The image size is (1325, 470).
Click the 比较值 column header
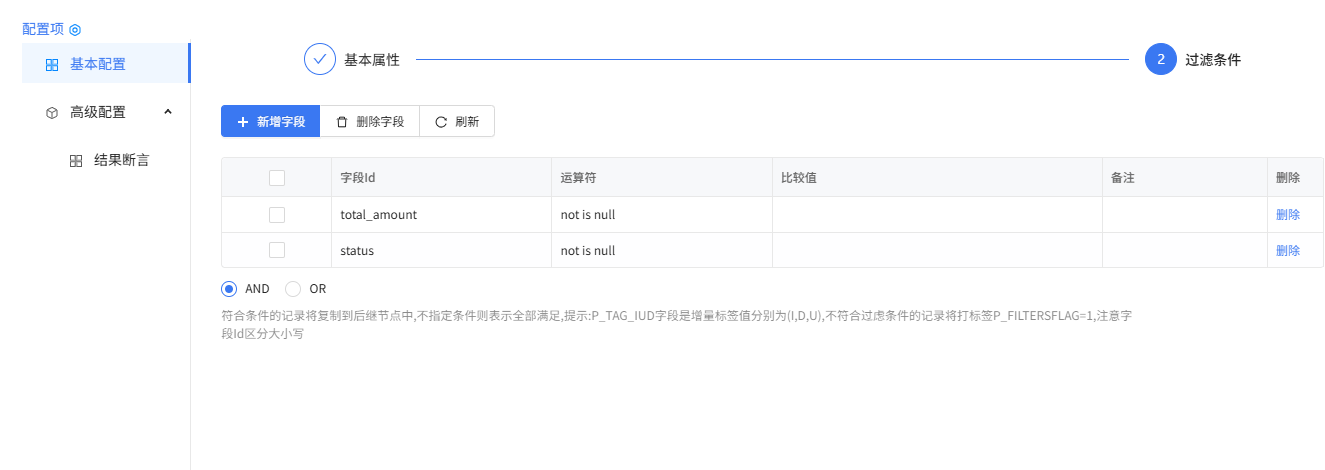pyautogui.click(x=937, y=178)
